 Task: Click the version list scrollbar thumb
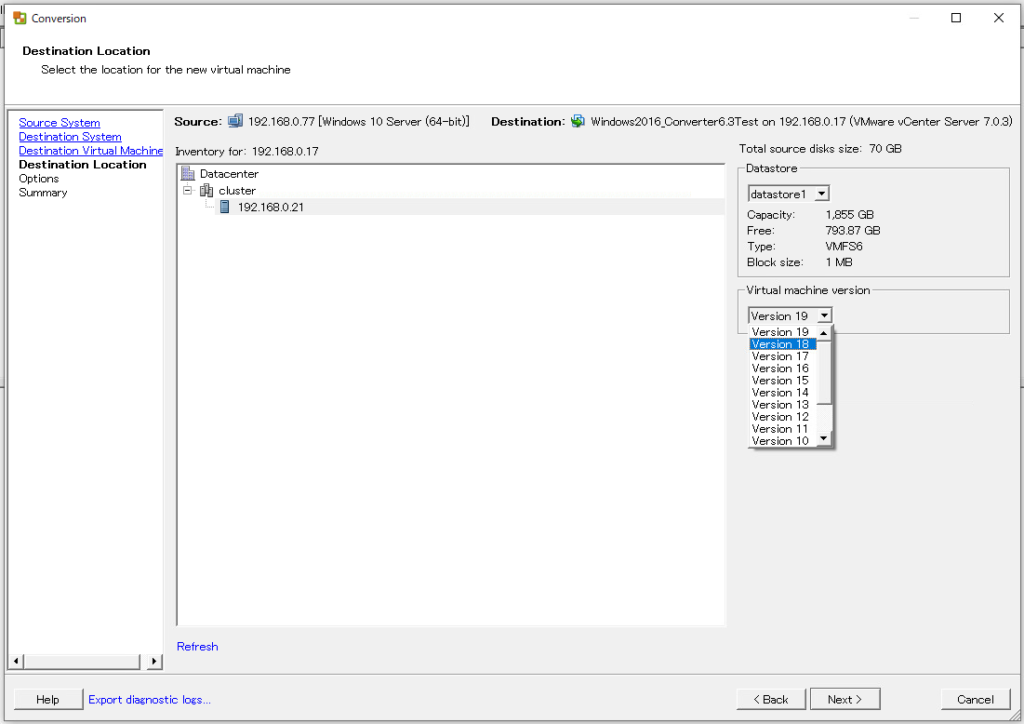point(824,372)
